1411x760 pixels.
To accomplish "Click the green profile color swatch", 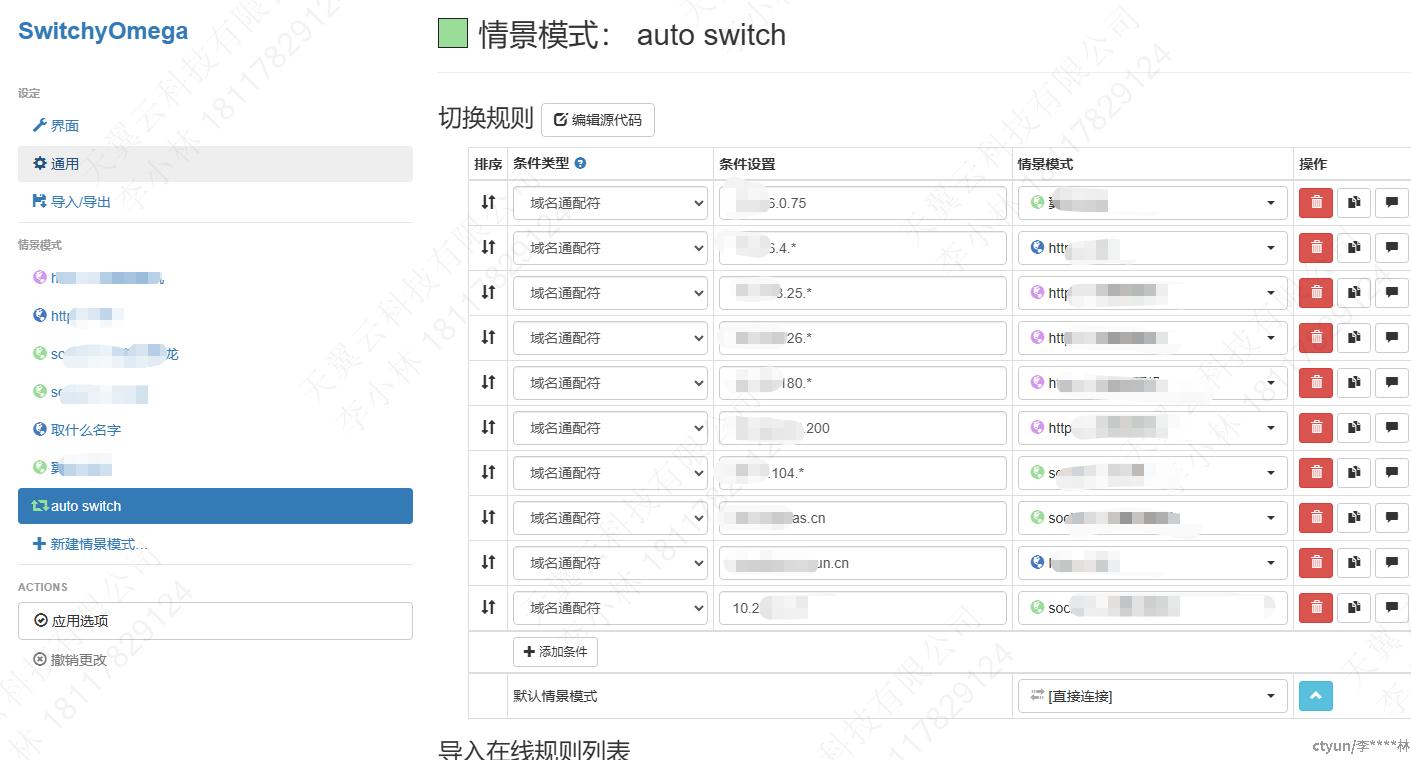I will (453, 33).
